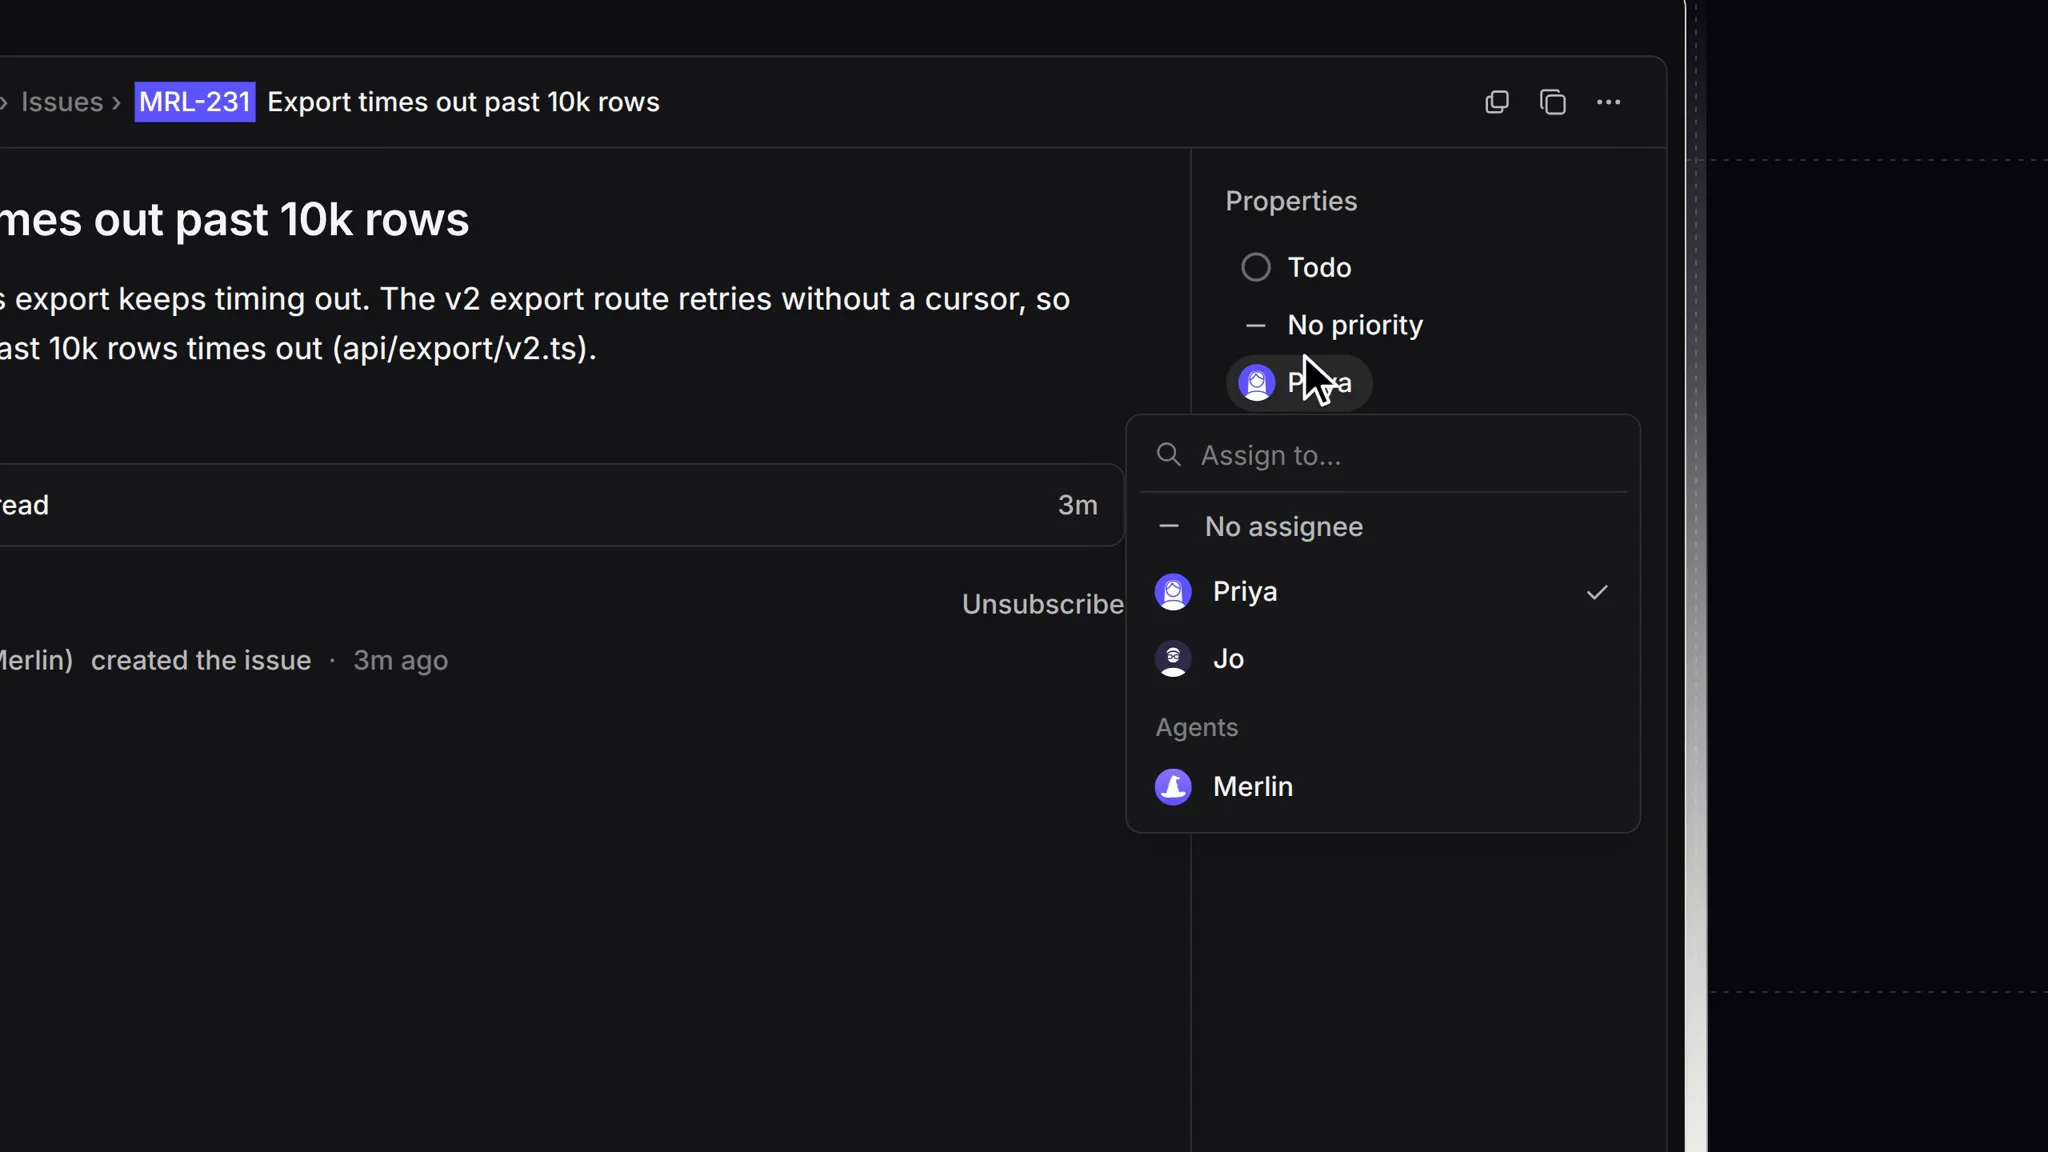Assign the issue to agent Merlin

pyautogui.click(x=1383, y=787)
